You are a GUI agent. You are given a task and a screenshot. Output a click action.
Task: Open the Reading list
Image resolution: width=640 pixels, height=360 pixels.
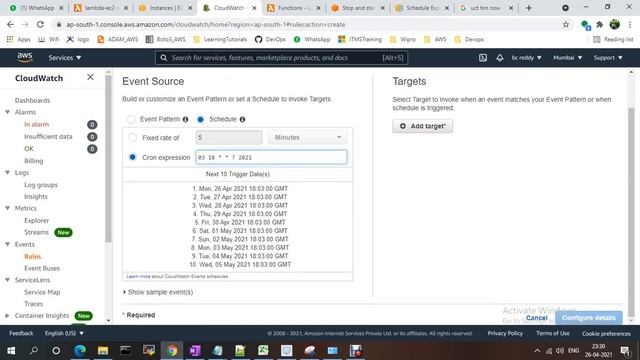click(x=613, y=40)
